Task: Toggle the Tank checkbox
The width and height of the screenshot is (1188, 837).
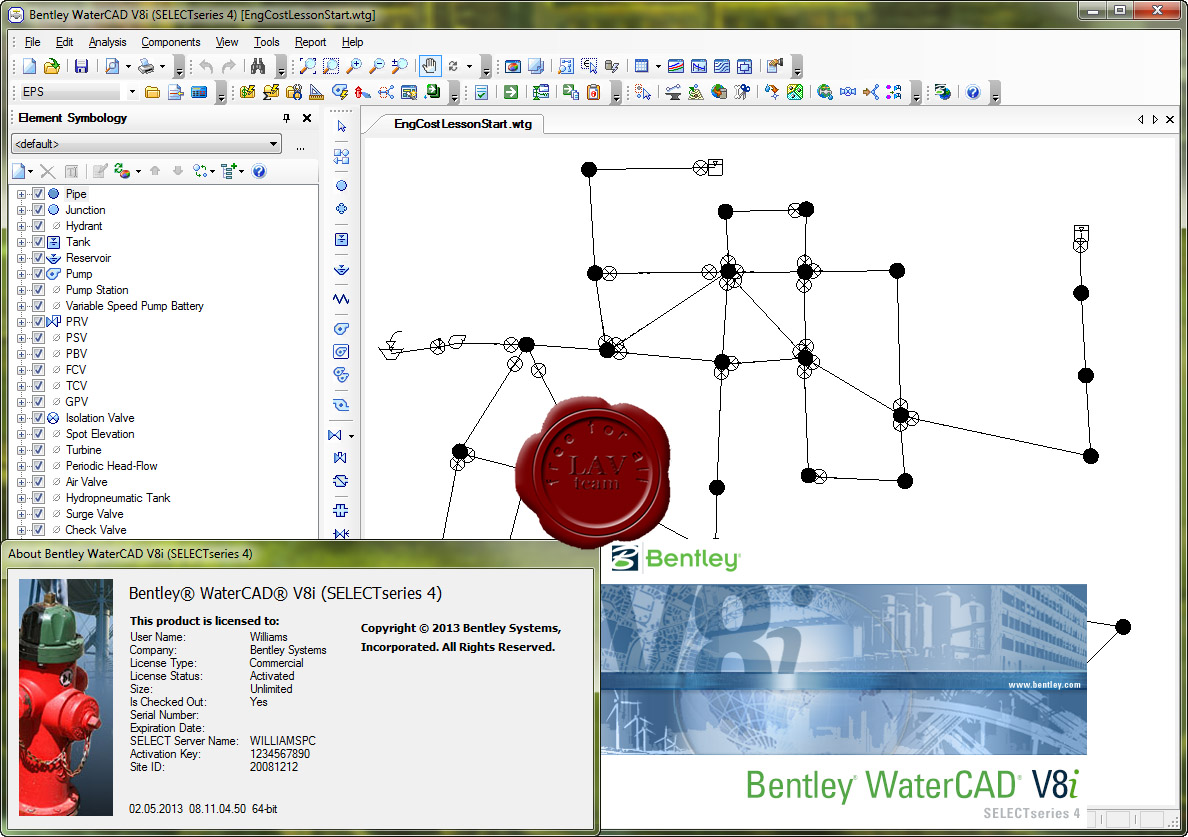Action: 39,242
